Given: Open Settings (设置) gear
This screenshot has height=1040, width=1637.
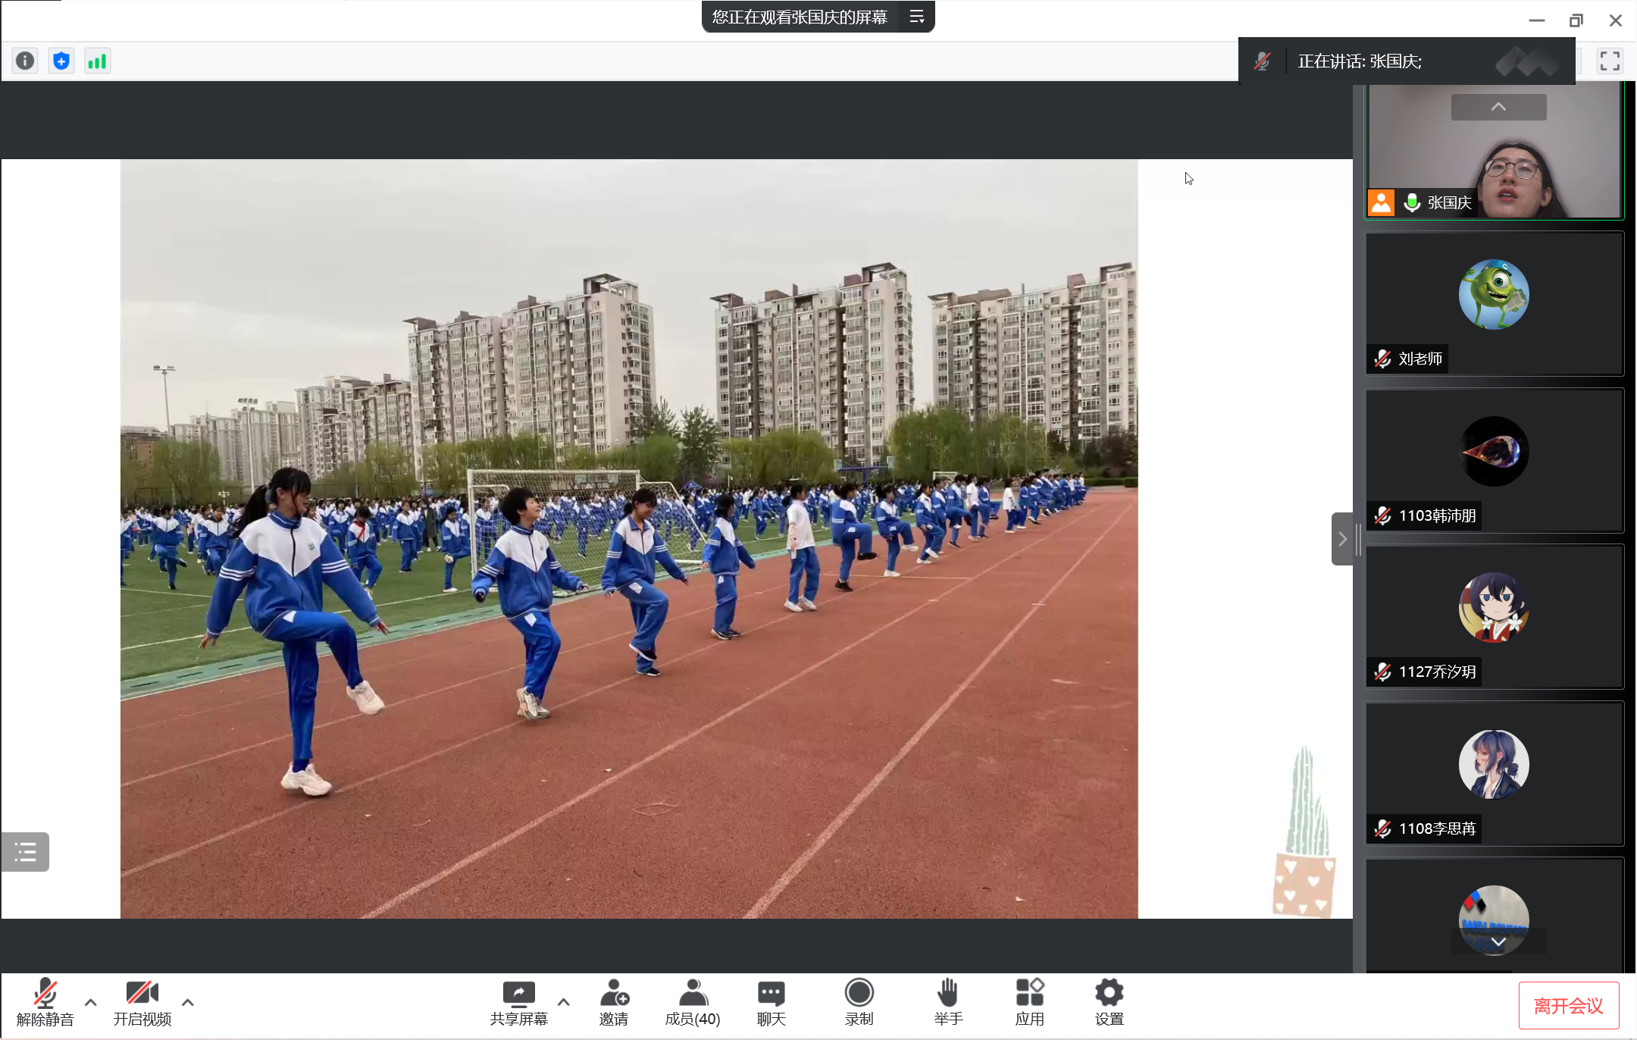Looking at the screenshot, I should click(1109, 1002).
